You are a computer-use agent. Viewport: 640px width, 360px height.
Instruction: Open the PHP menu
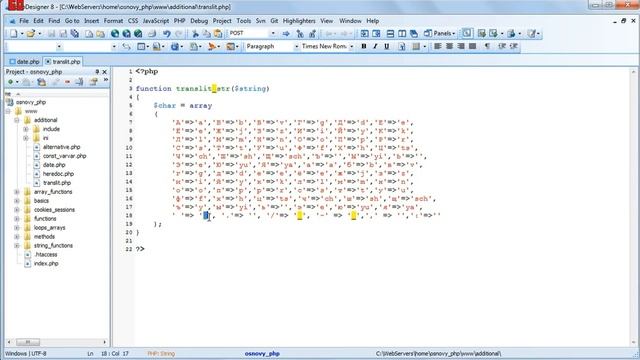[179, 21]
